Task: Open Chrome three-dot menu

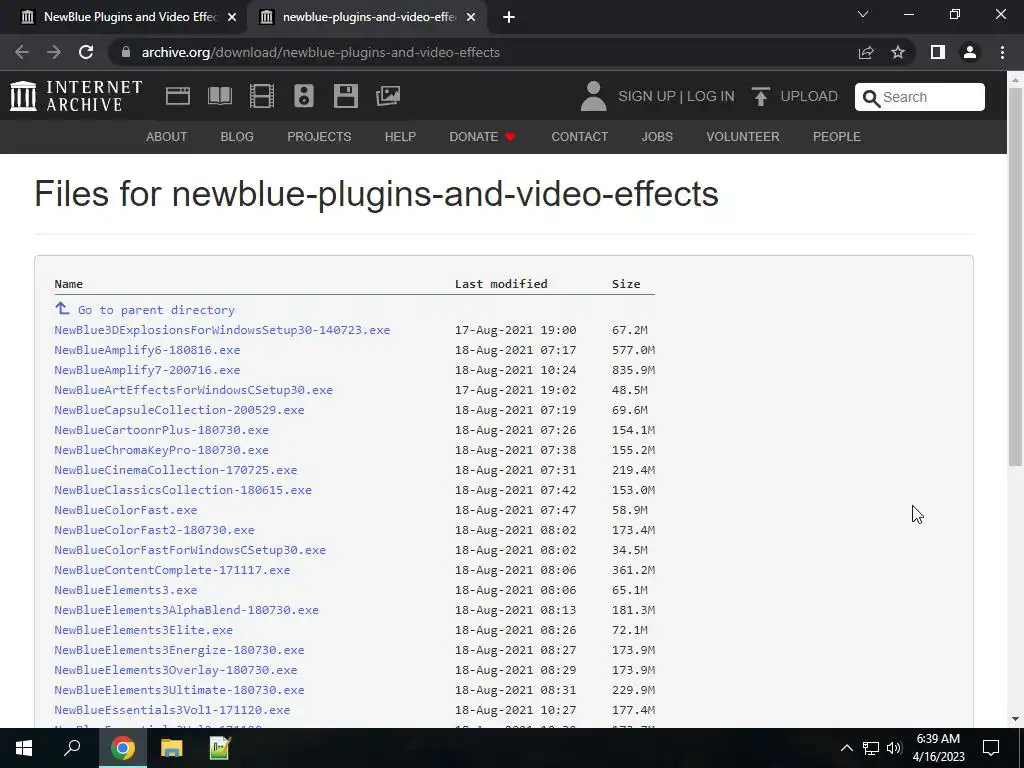Action: [x=1002, y=52]
